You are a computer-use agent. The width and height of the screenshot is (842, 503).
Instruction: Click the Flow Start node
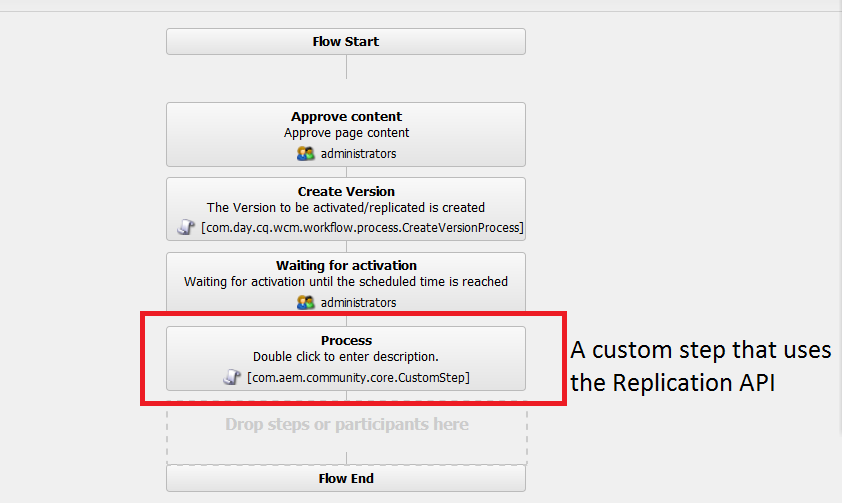[345, 42]
